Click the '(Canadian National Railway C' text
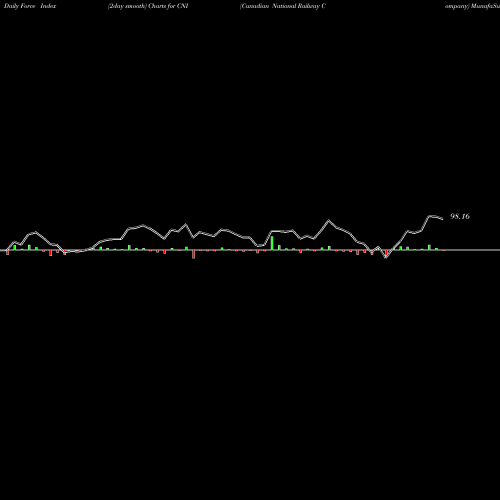Screen dimensions: 500x500 pyautogui.click(x=283, y=6)
